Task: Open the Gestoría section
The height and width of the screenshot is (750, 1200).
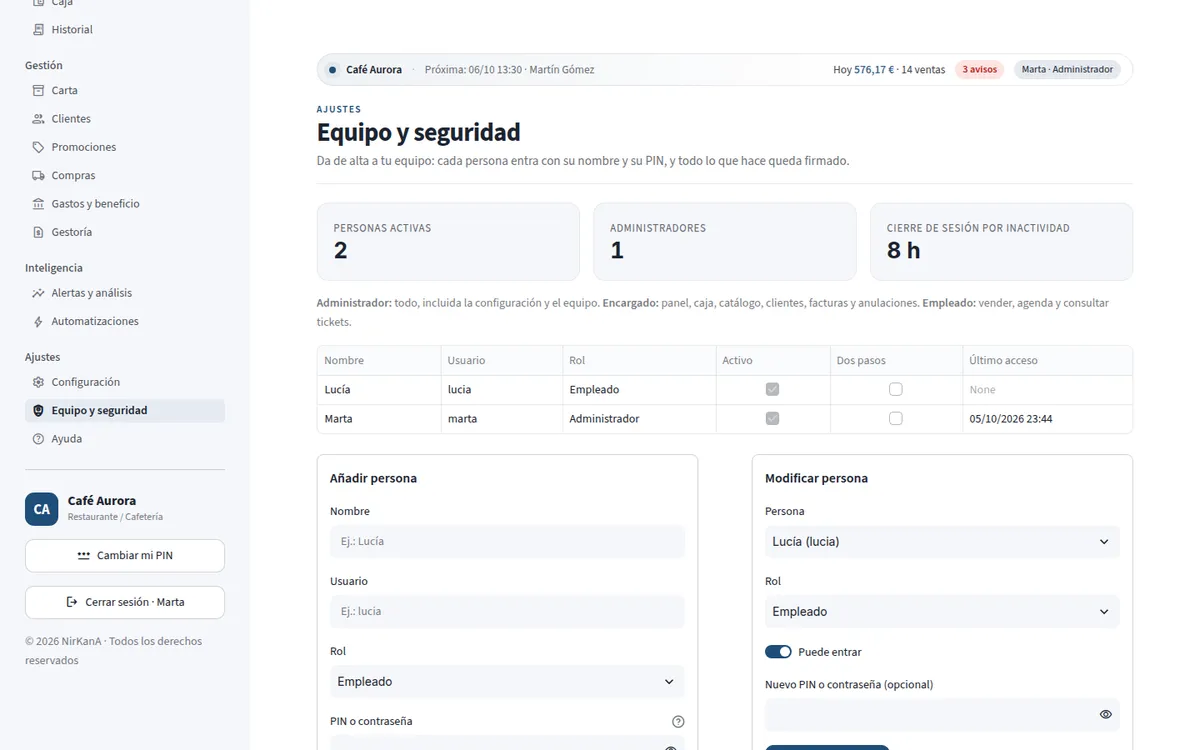Action: point(125,232)
